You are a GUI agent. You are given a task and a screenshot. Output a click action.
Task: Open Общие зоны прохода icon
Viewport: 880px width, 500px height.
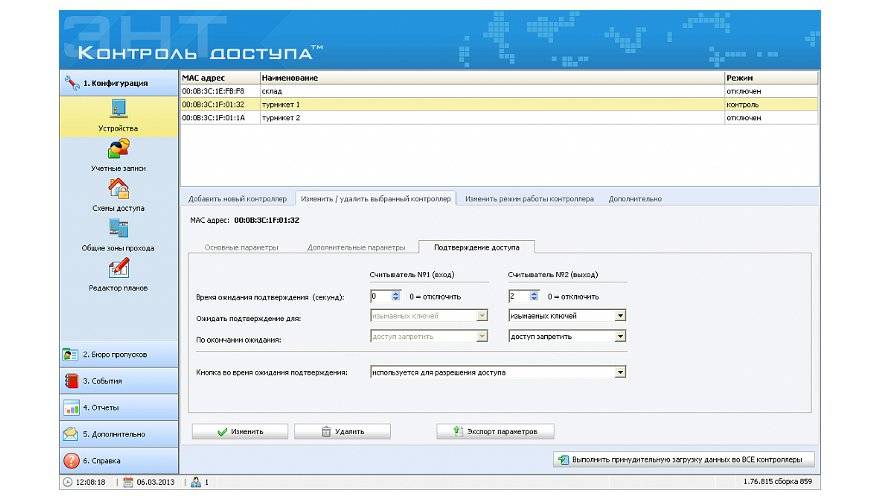click(x=118, y=229)
